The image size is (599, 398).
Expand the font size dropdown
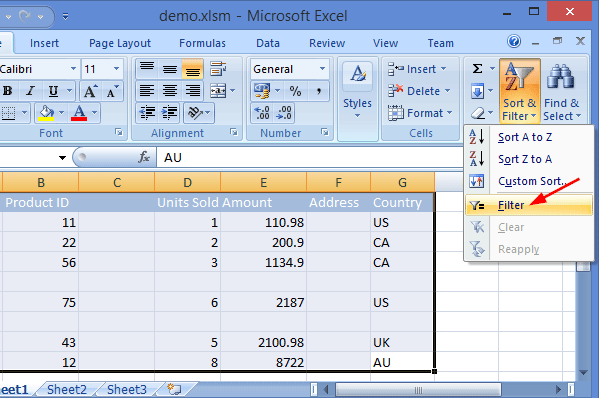[x=117, y=69]
